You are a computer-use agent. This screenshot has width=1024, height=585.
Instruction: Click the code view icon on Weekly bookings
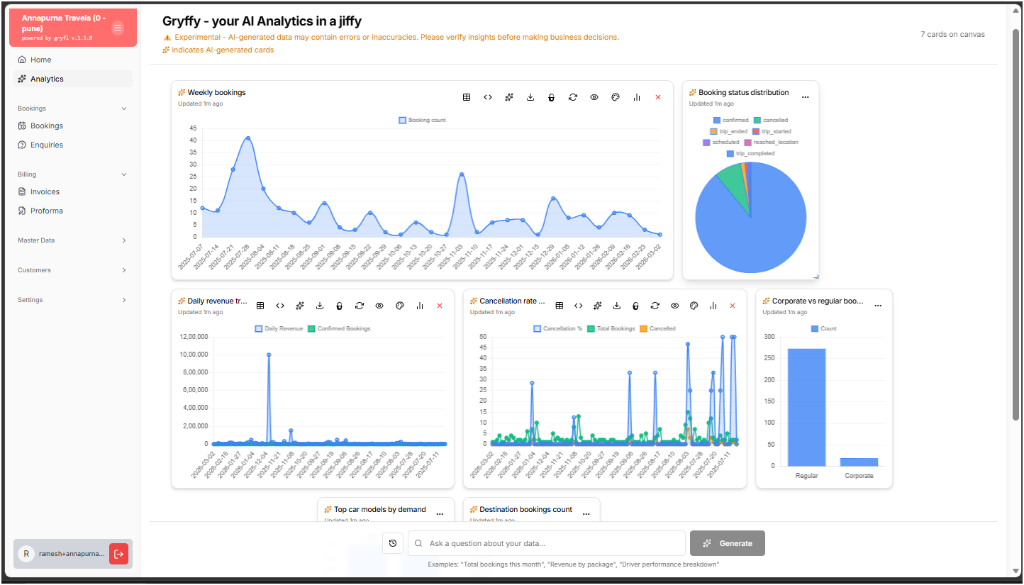487,97
